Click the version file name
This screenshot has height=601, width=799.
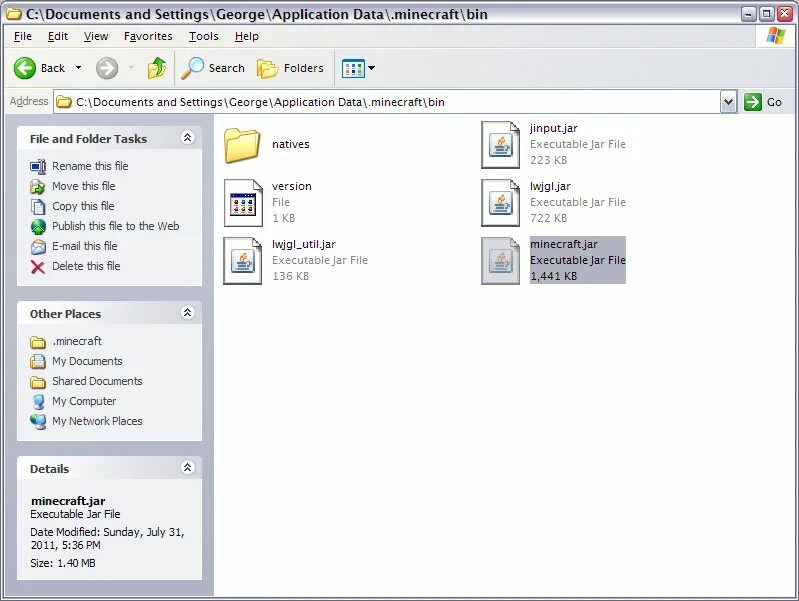pyautogui.click(x=291, y=186)
